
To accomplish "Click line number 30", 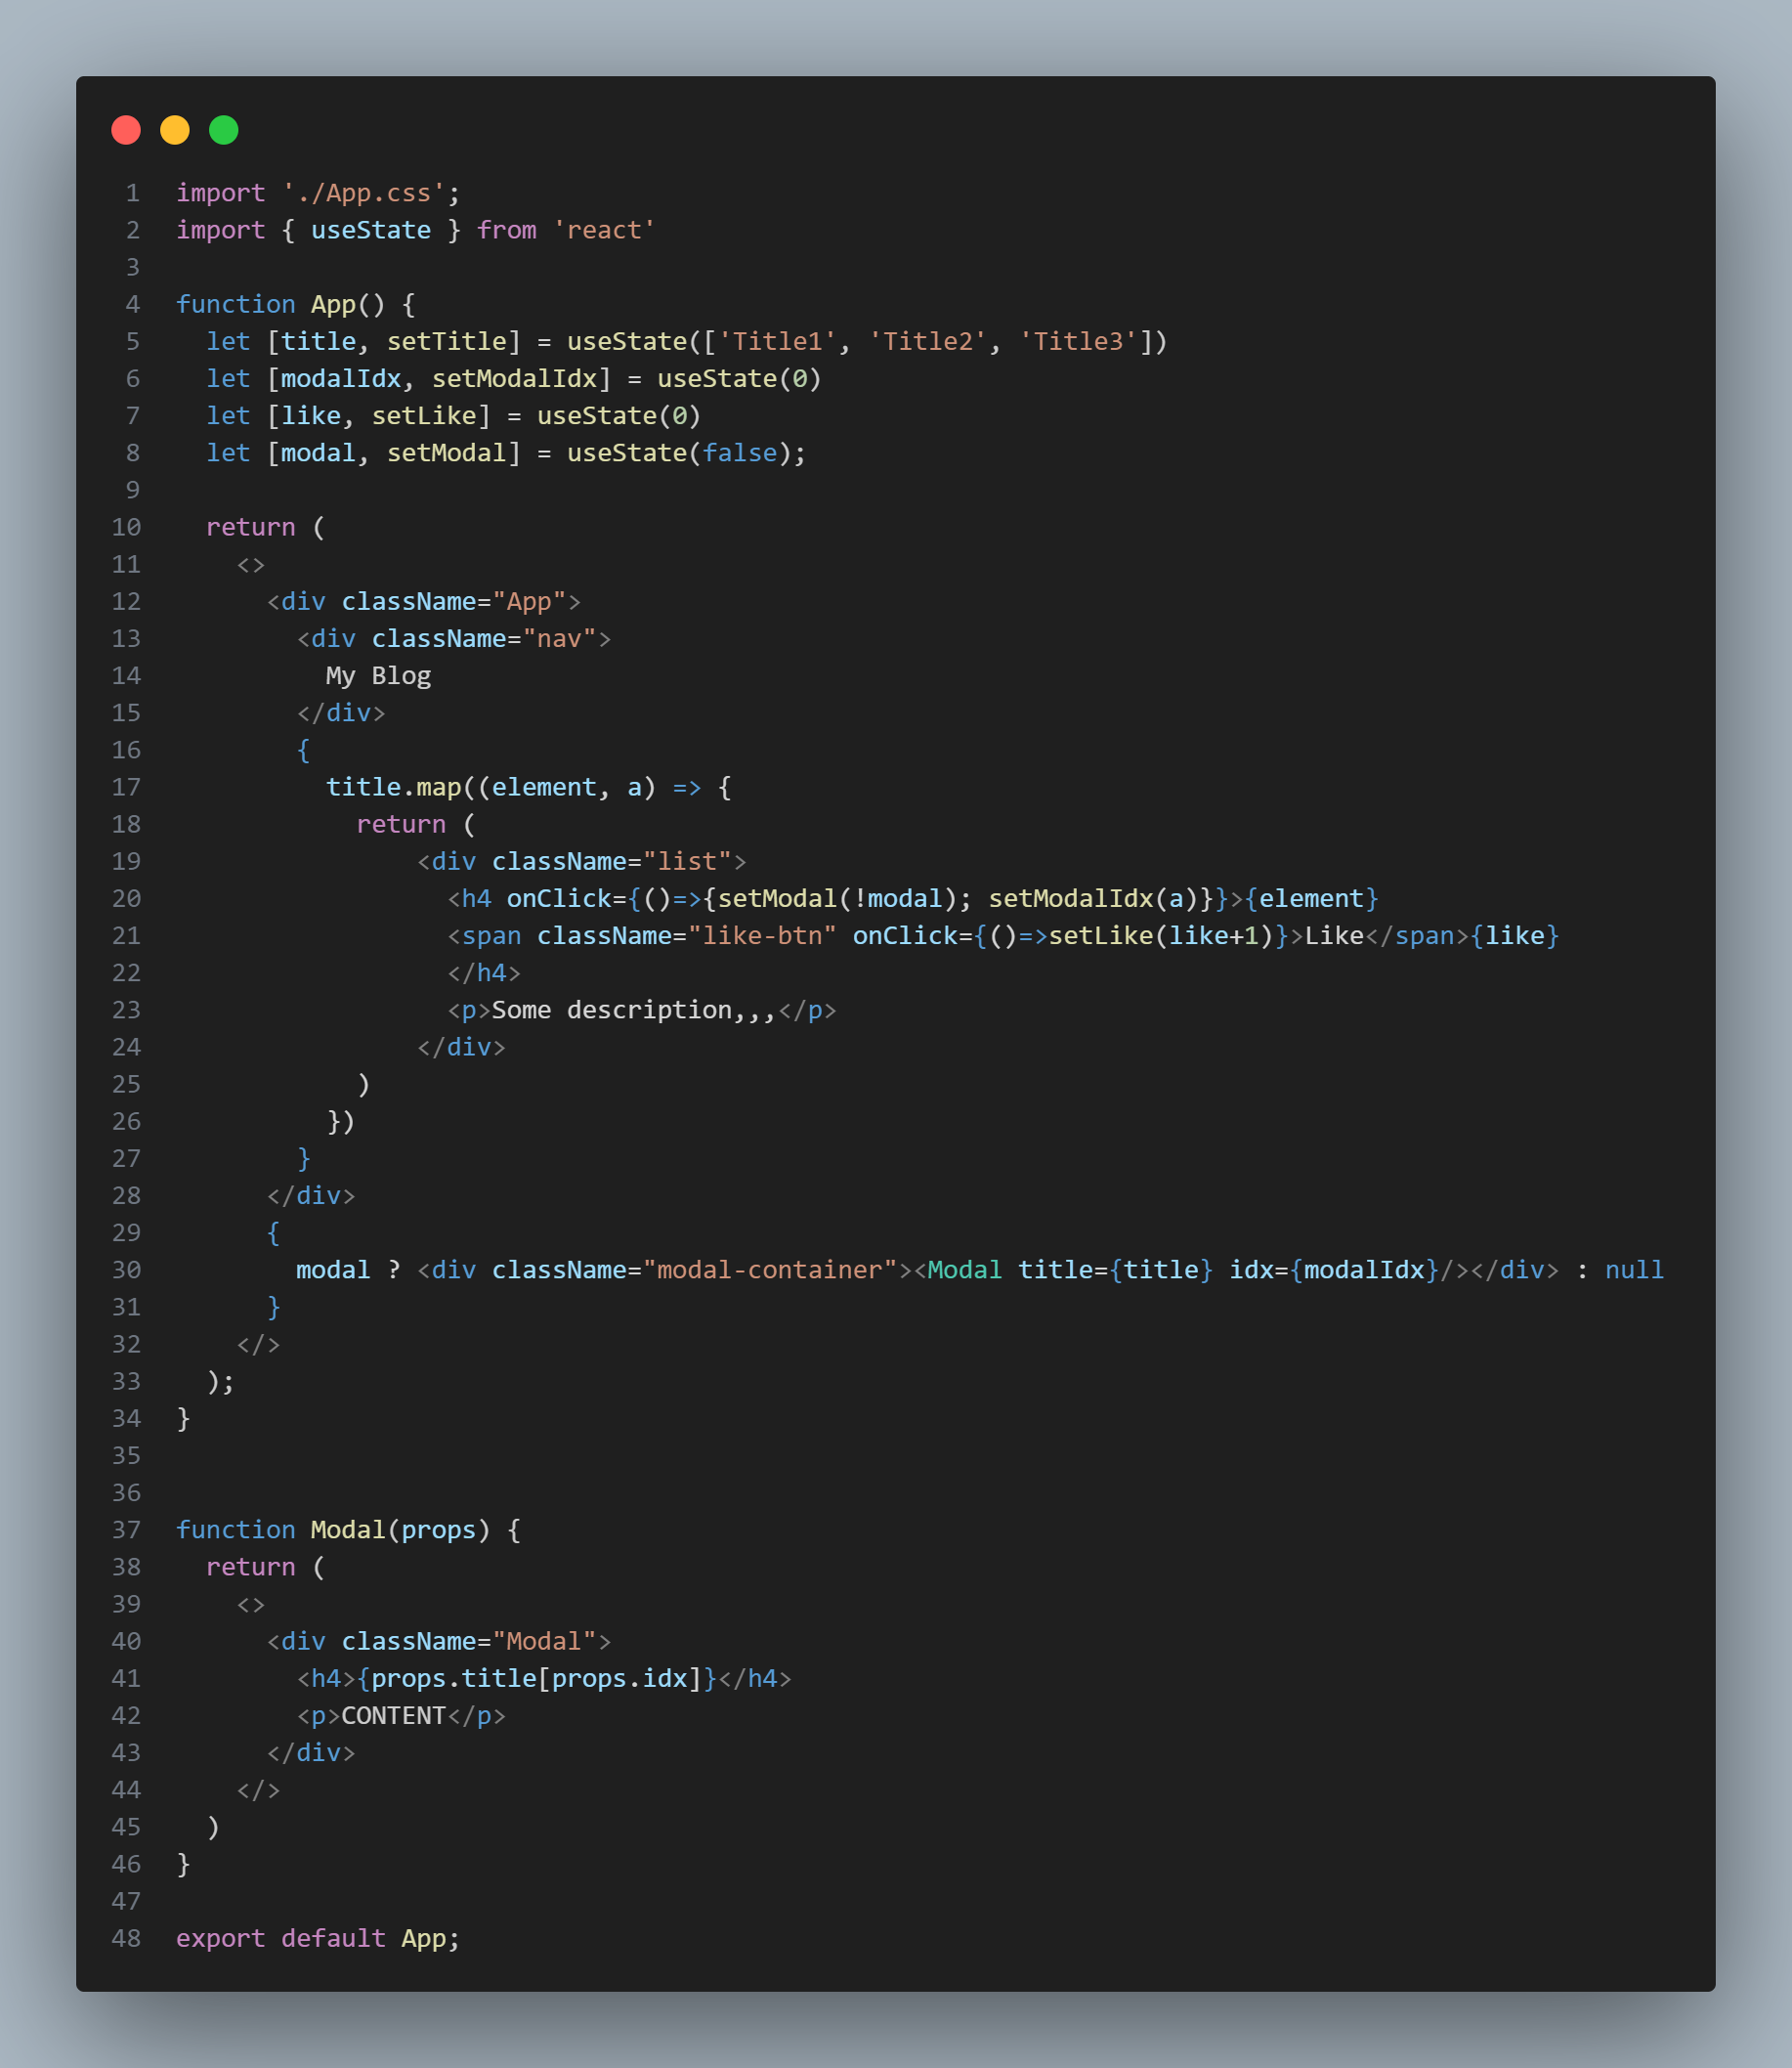I will [x=126, y=1270].
